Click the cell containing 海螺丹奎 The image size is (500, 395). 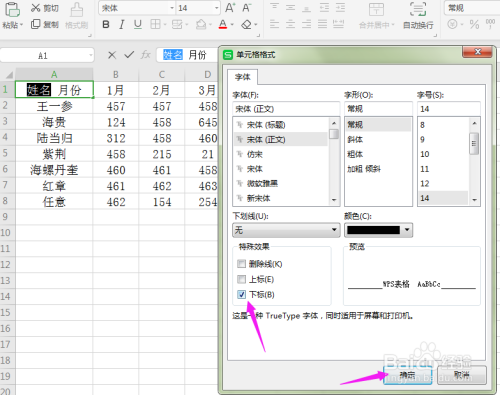click(54, 170)
